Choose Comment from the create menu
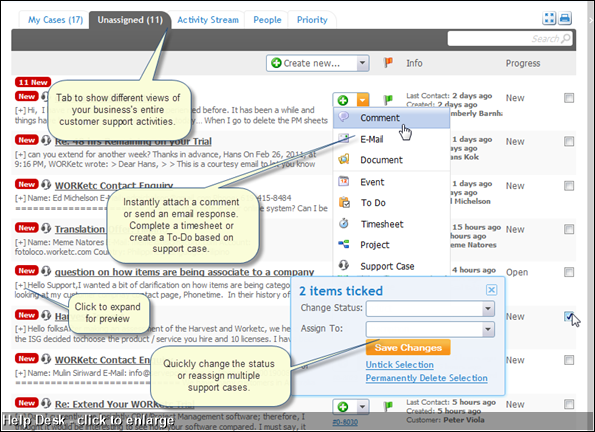Screen dimensions: 595x432 click(391, 118)
